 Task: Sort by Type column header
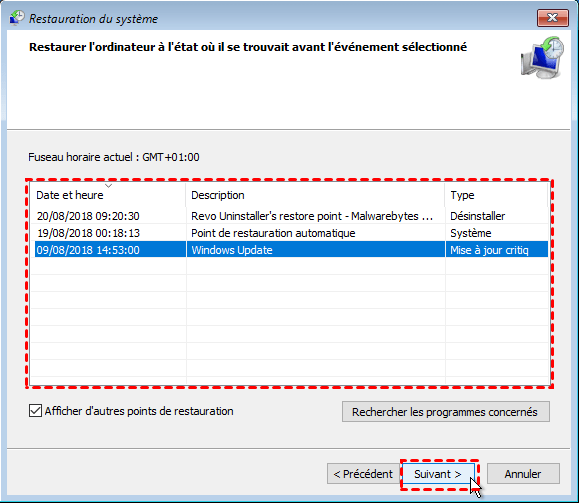coord(497,195)
